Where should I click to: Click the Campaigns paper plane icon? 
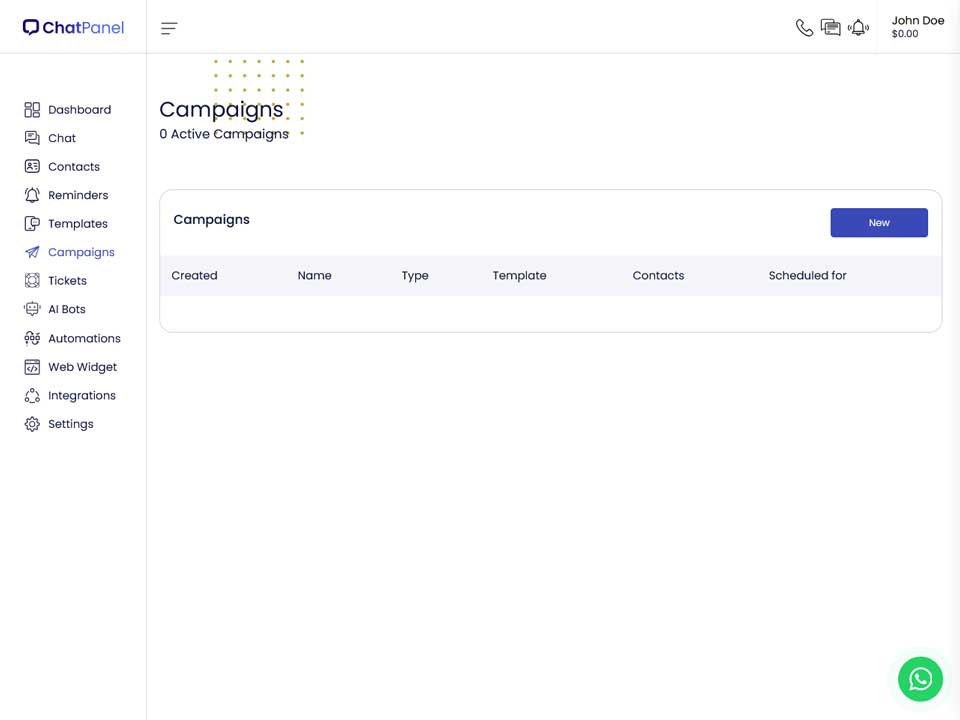point(32,252)
